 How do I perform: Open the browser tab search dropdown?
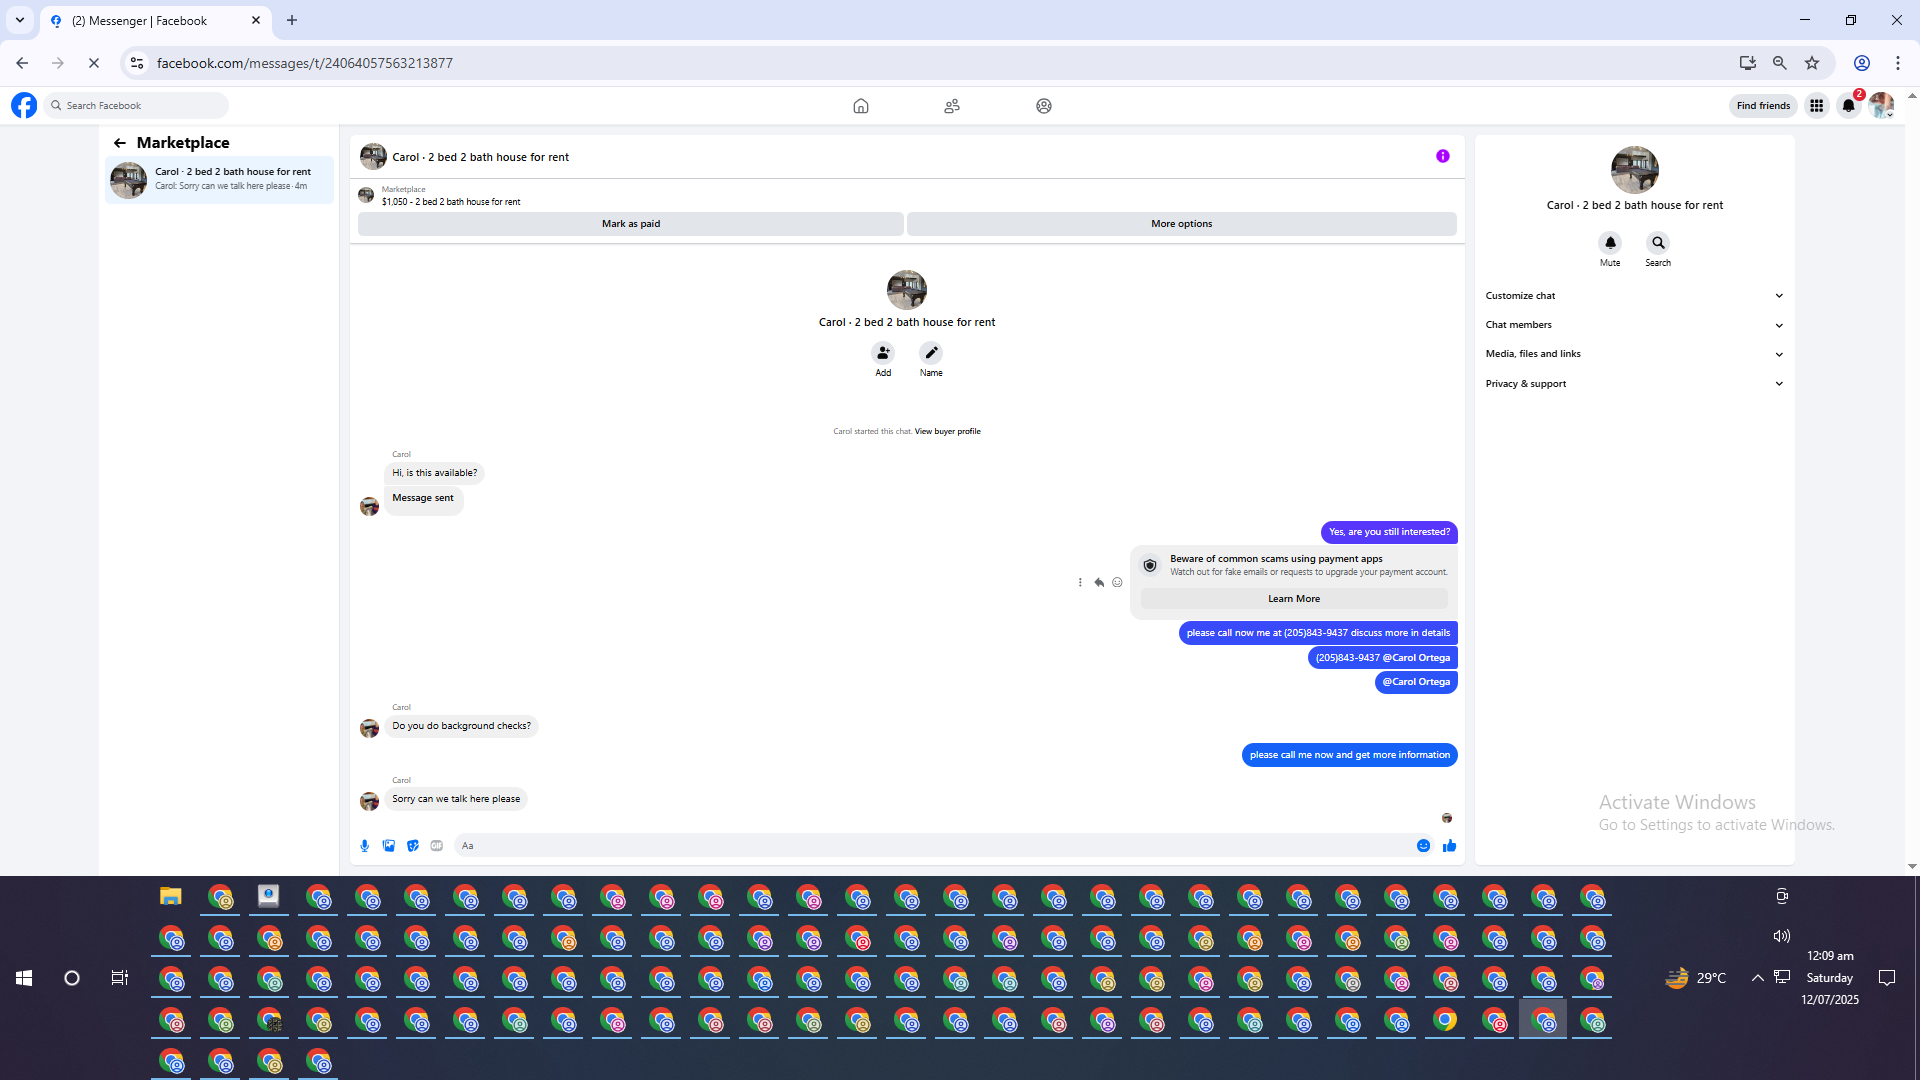pos(20,20)
